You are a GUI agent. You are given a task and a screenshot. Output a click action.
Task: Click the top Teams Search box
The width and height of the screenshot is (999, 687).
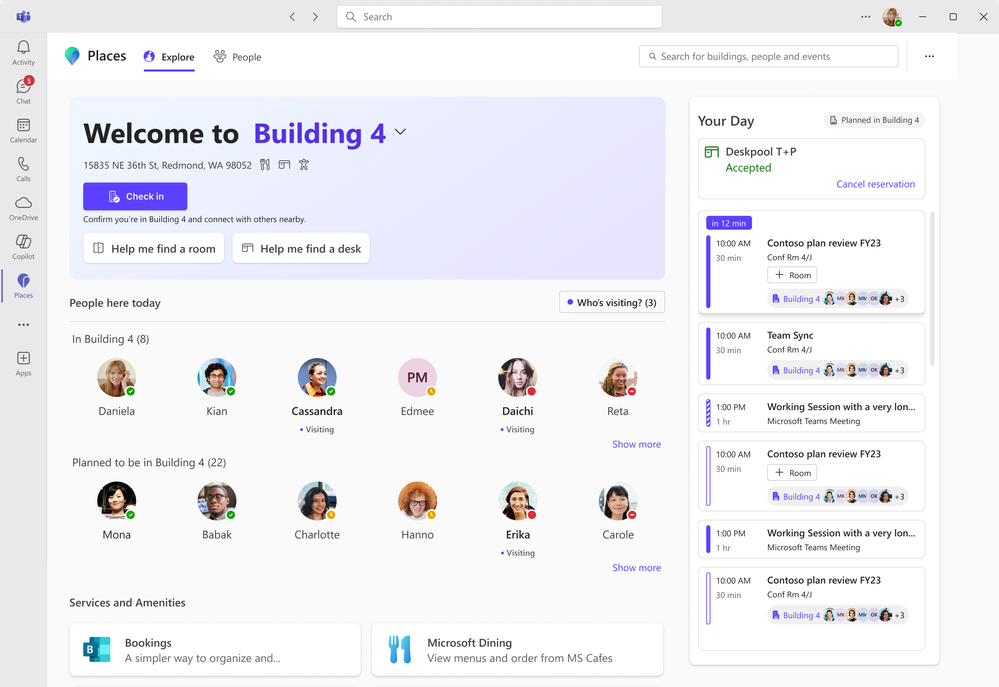(x=500, y=17)
